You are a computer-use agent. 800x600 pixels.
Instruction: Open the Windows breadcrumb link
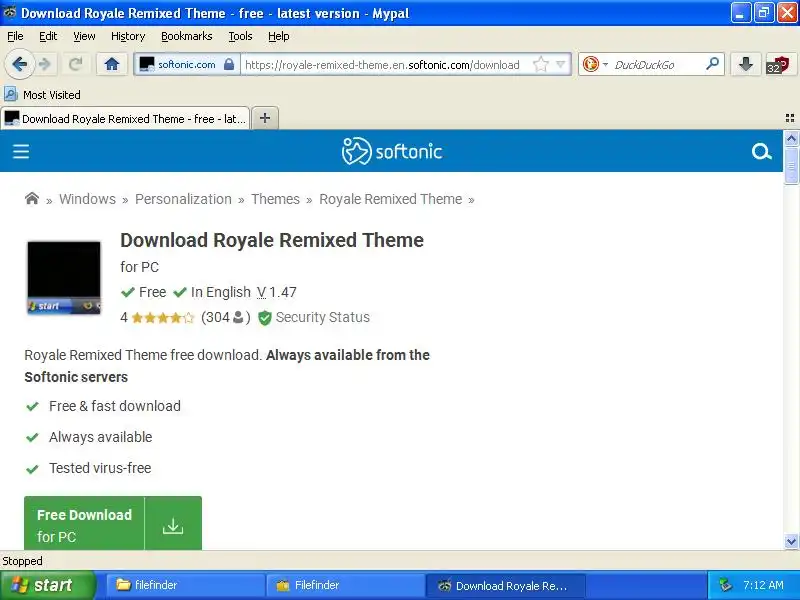point(87,199)
